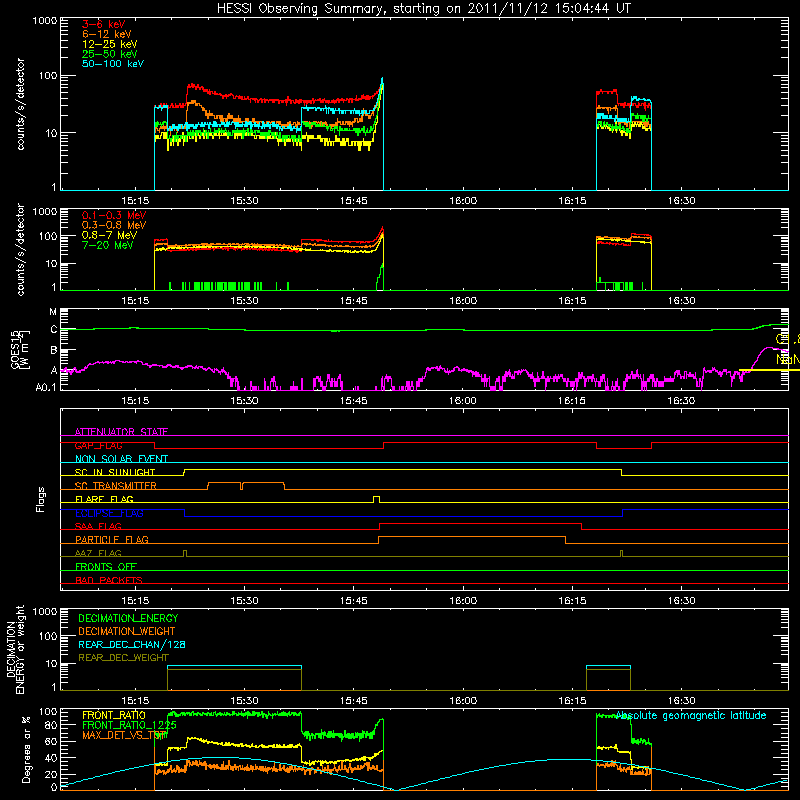The width and height of the screenshot is (800, 800).
Task: Click the raised SAA_FLAG step segment
Action: point(481,523)
